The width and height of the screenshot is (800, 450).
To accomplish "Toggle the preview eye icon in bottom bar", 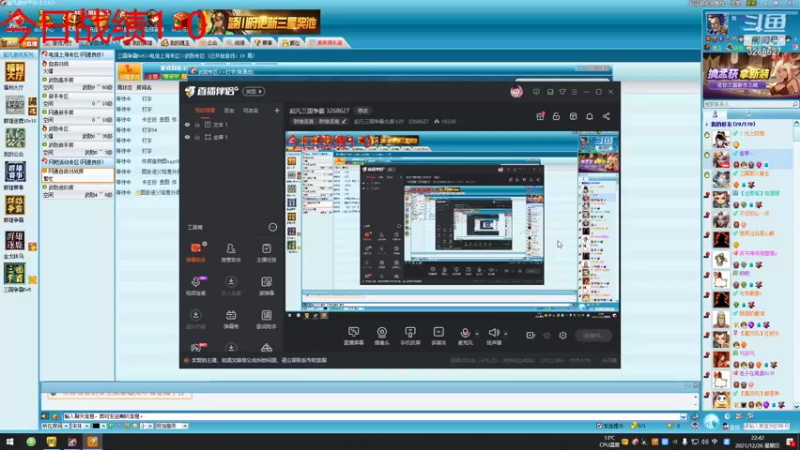I will tap(547, 335).
